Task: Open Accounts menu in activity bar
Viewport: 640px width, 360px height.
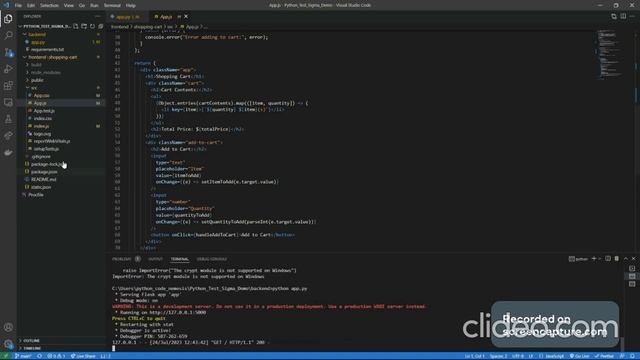Action: 8,327
